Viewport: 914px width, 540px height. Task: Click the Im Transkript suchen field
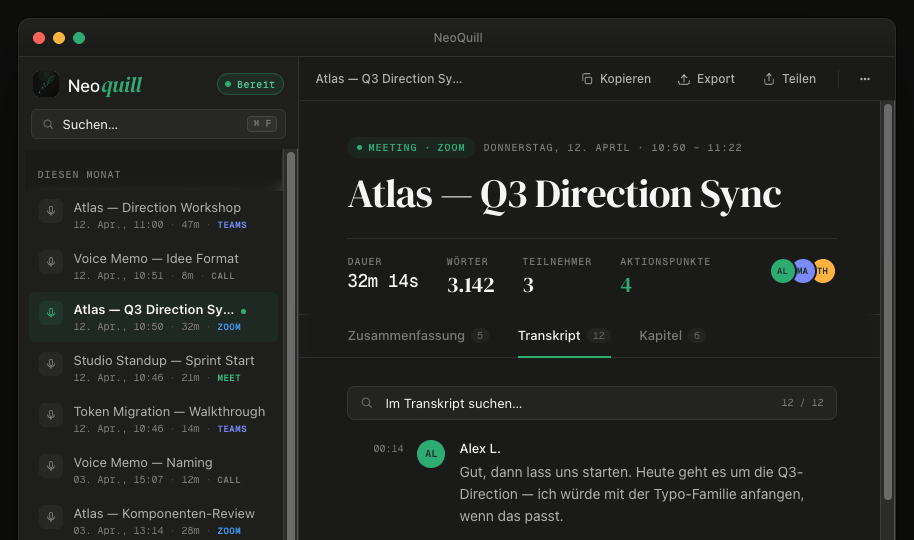[x=592, y=403]
